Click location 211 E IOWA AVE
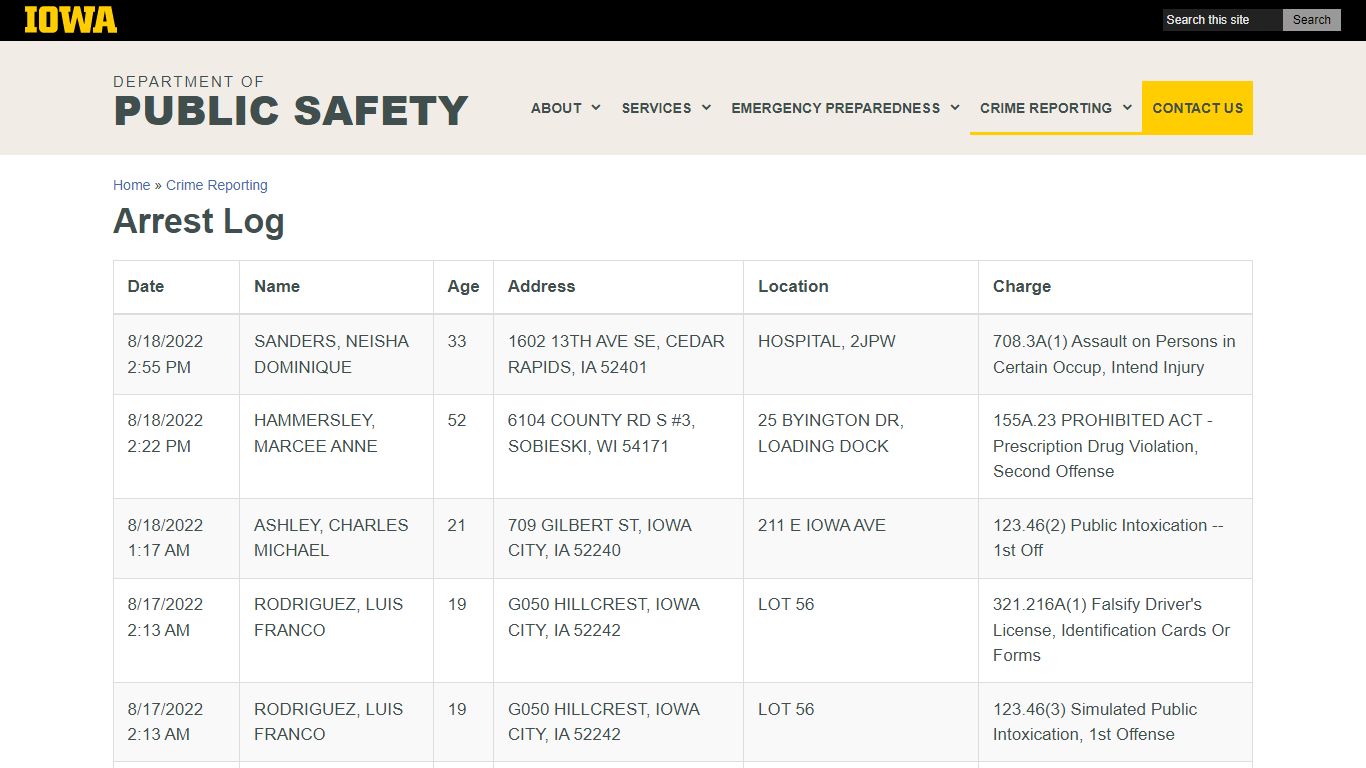The image size is (1366, 768). coord(822,525)
